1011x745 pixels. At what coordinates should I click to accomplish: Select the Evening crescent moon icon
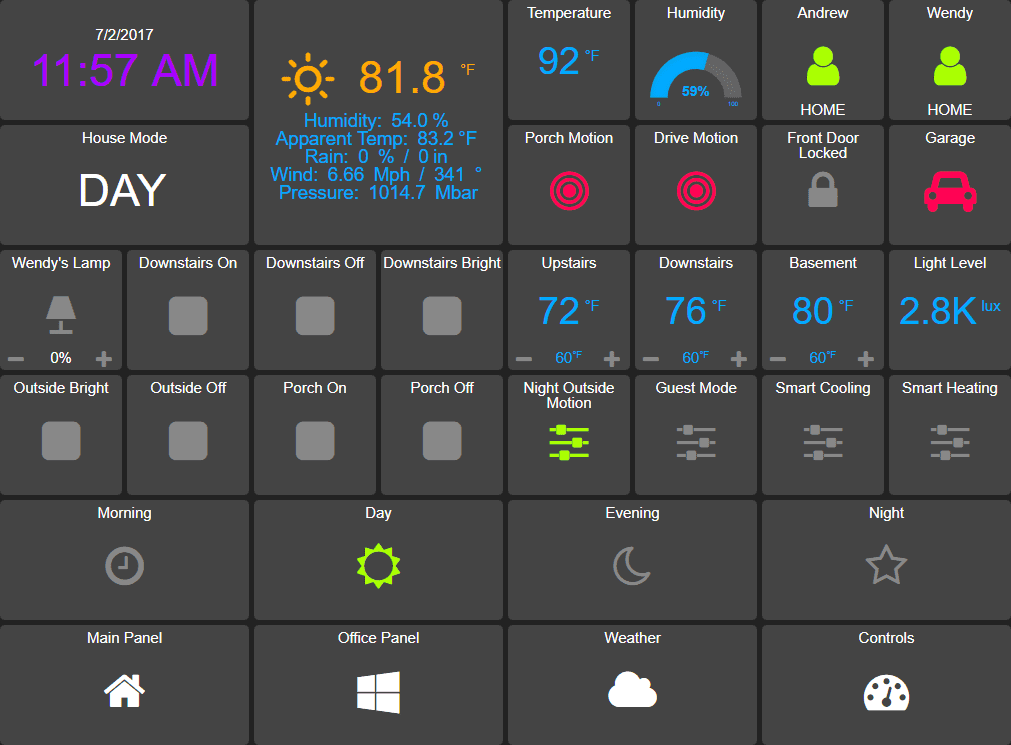coord(632,565)
